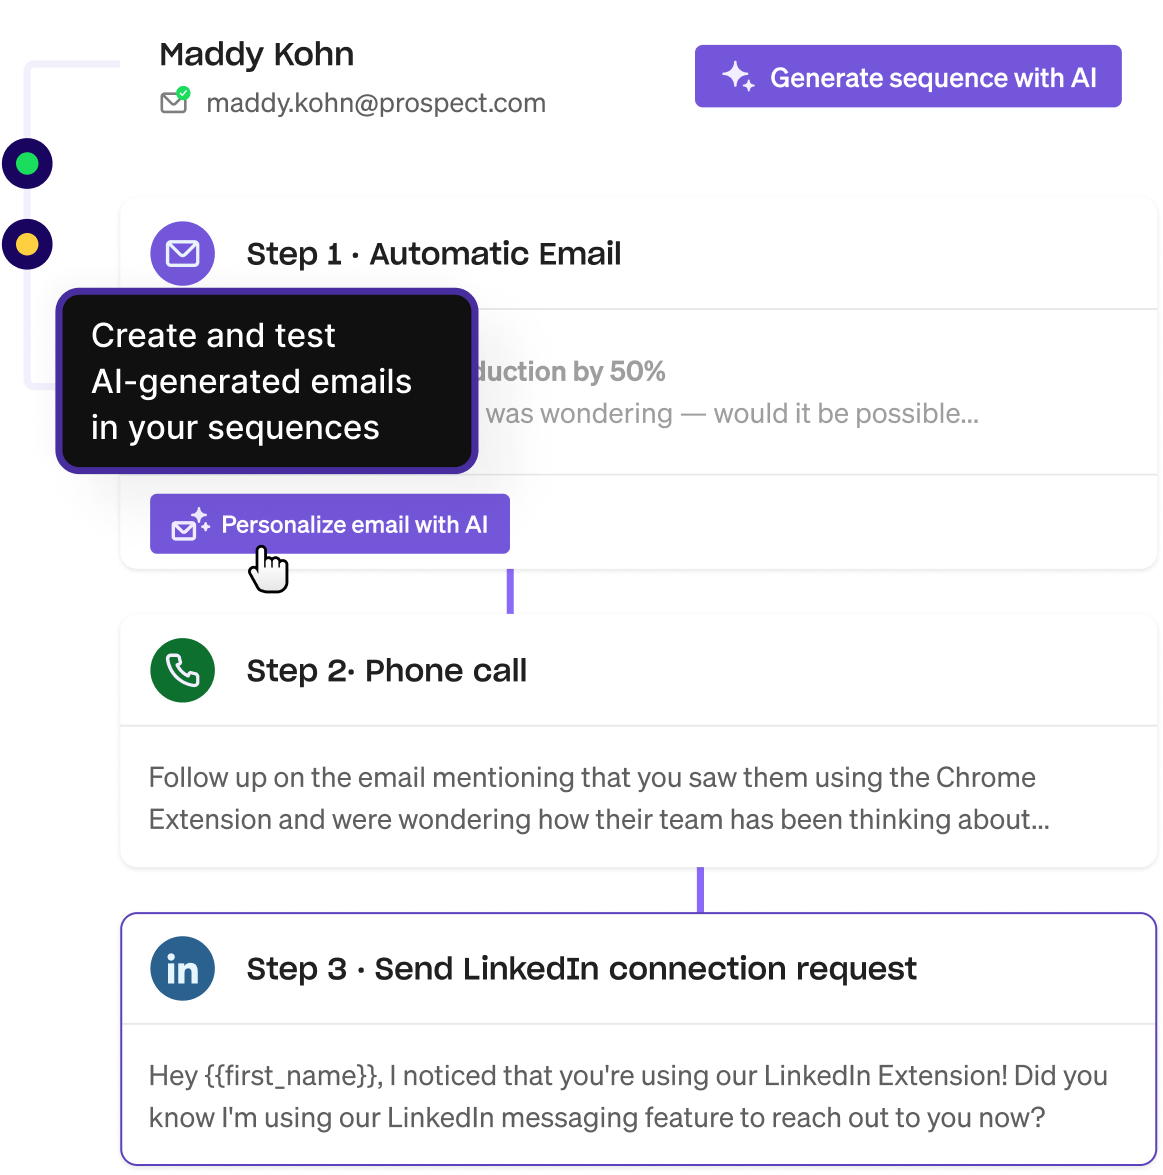Viewport: 1163px width, 1175px height.
Task: Toggle the verification badge on the prospect email
Action: [183, 93]
